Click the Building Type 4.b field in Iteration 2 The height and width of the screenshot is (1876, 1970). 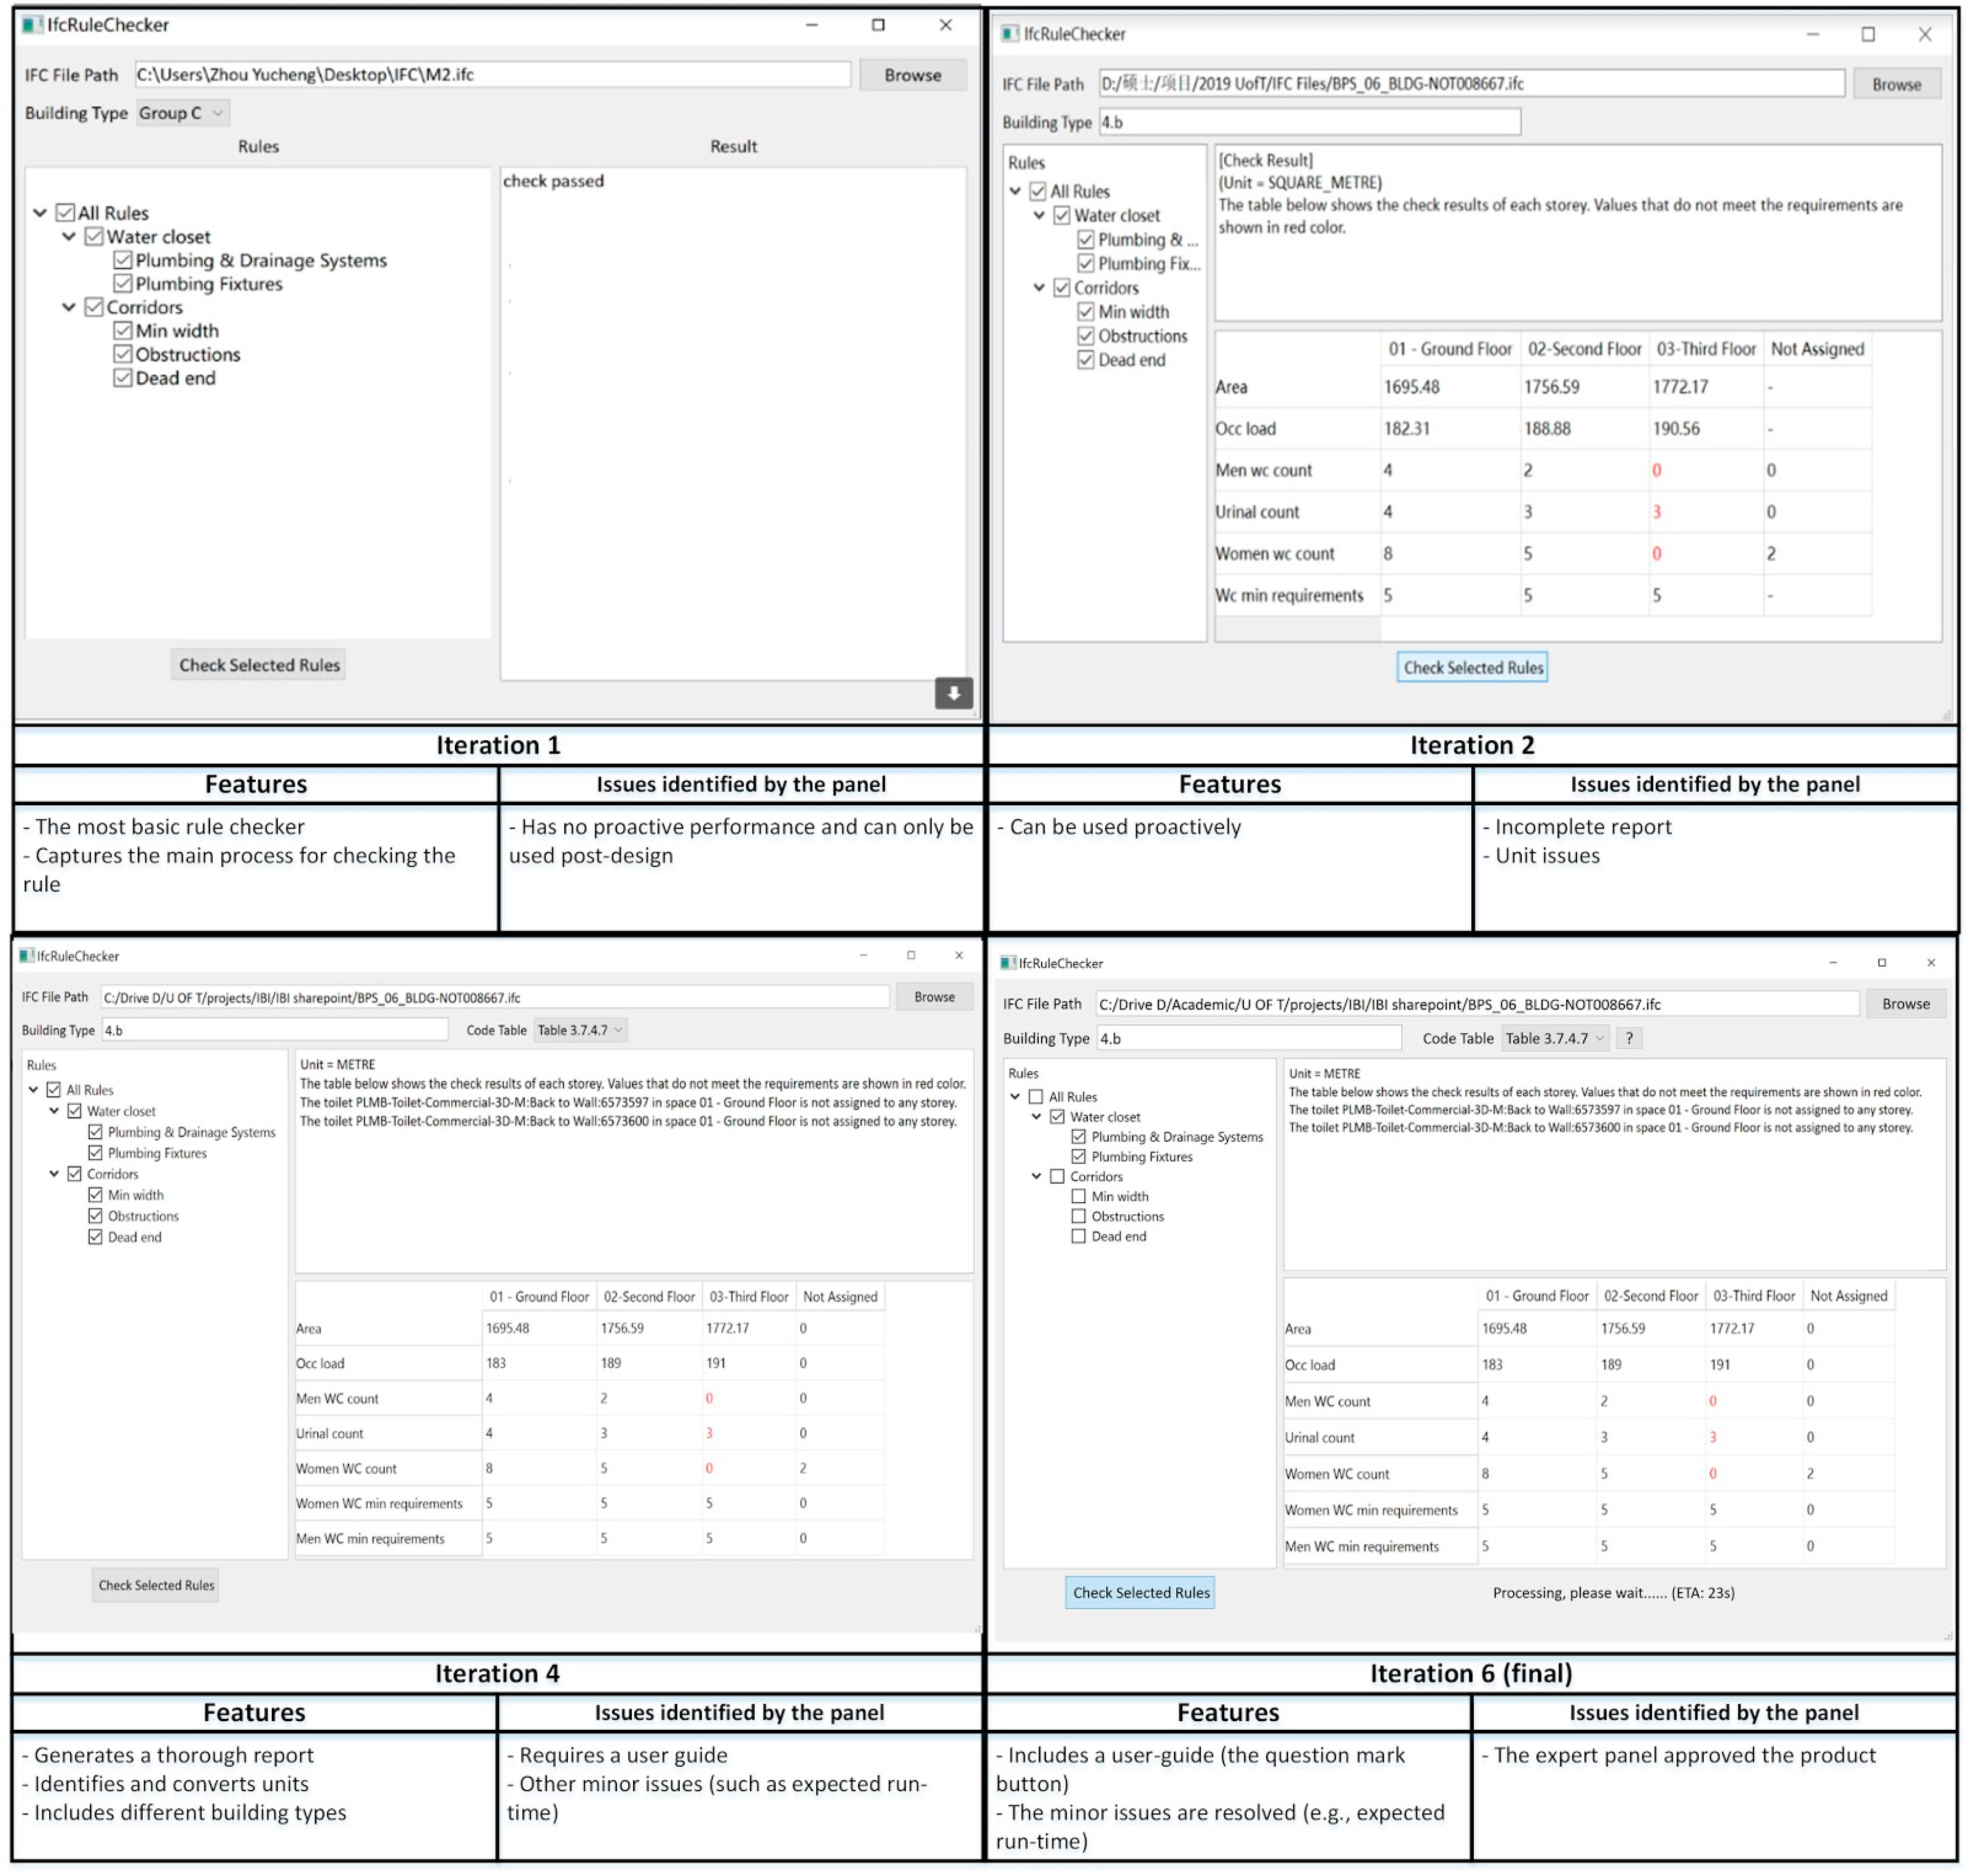[x=1309, y=122]
